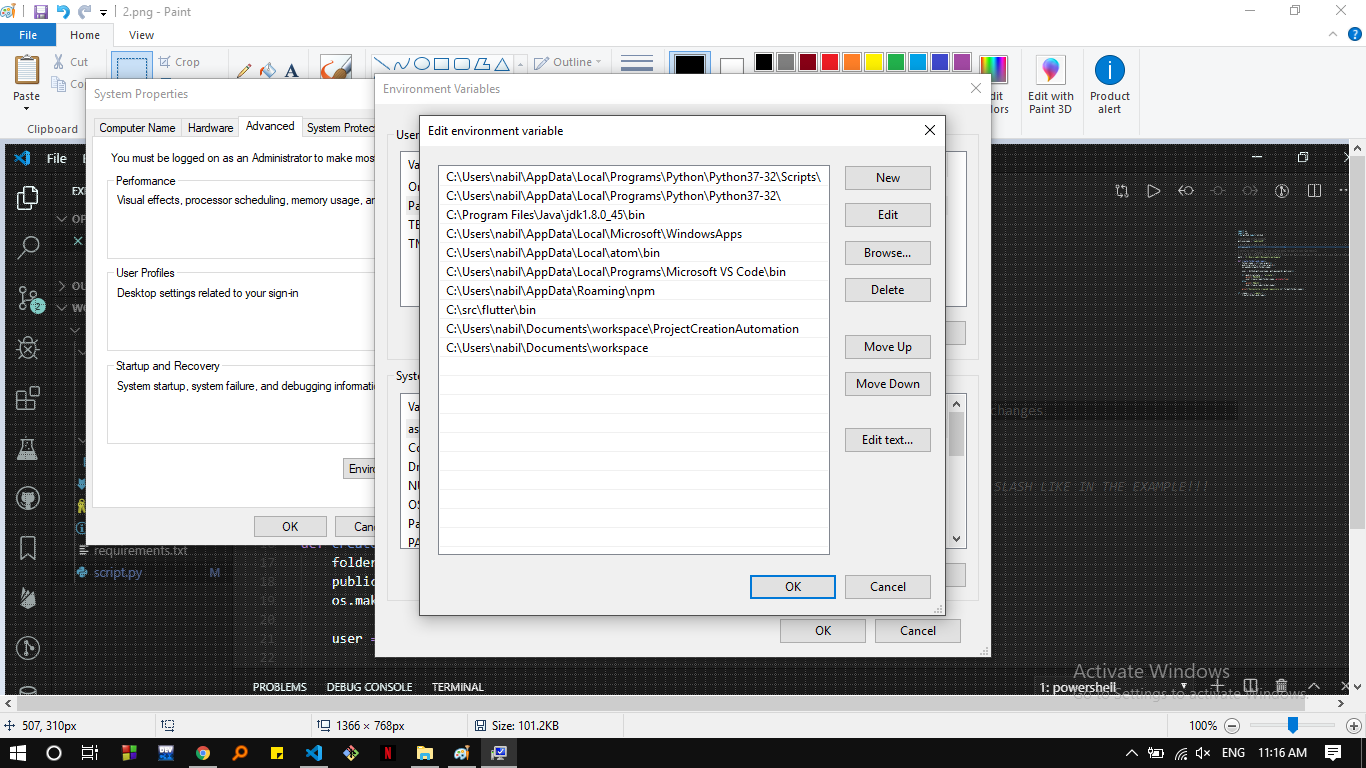This screenshot has width=1366, height=768.
Task: Open the Brushes tool
Action: pyautogui.click(x=335, y=66)
